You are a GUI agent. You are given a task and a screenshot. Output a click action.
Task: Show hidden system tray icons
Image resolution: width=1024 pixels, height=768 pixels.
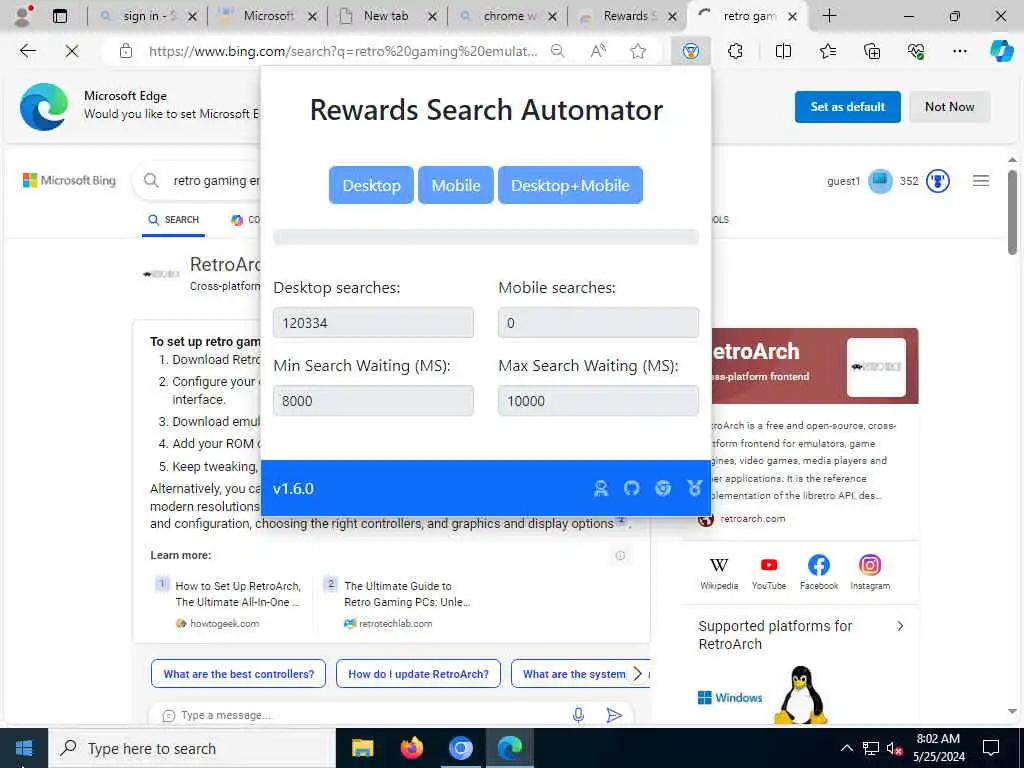pos(846,748)
